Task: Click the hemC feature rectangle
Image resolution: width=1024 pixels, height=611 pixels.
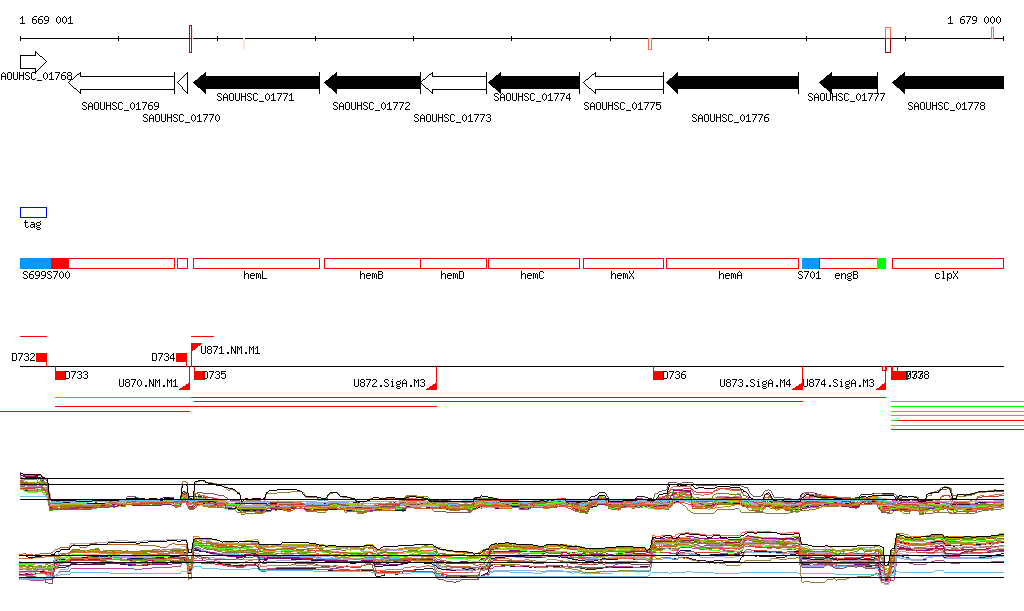Action: point(534,264)
